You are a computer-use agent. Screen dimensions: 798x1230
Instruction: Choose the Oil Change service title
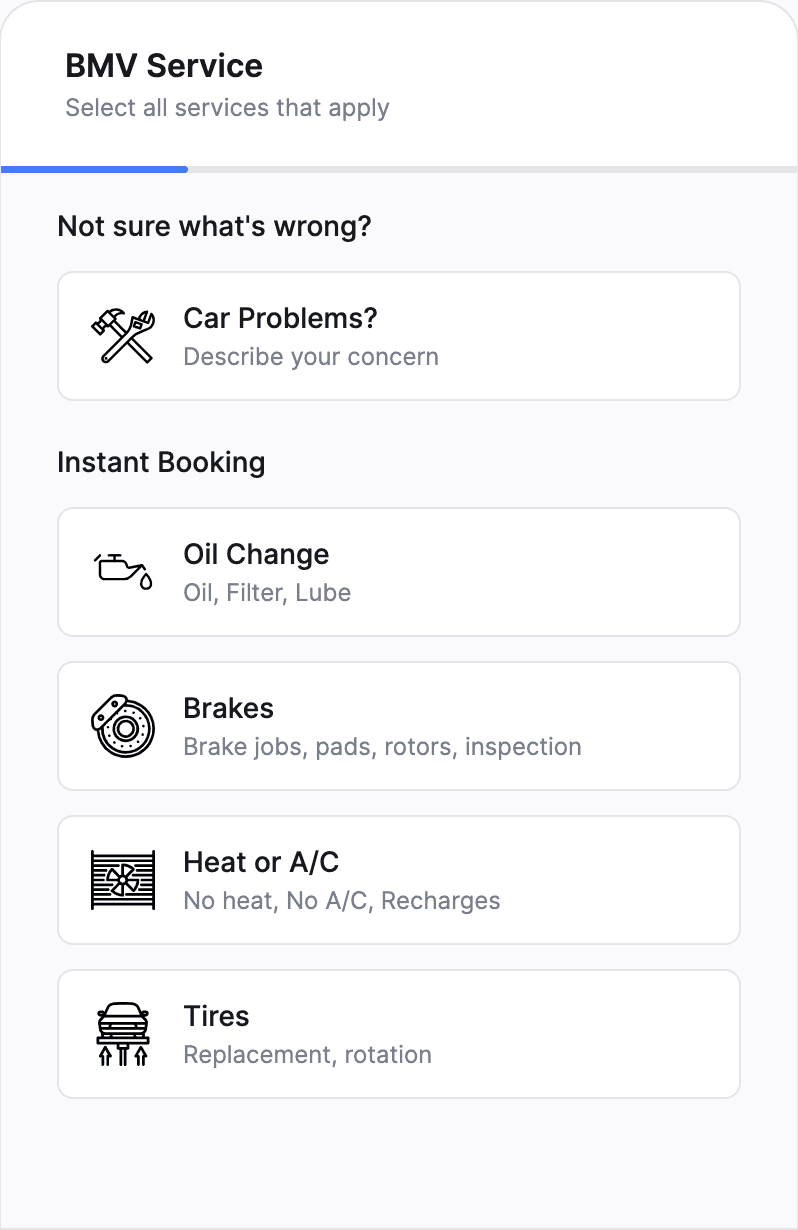click(x=256, y=554)
